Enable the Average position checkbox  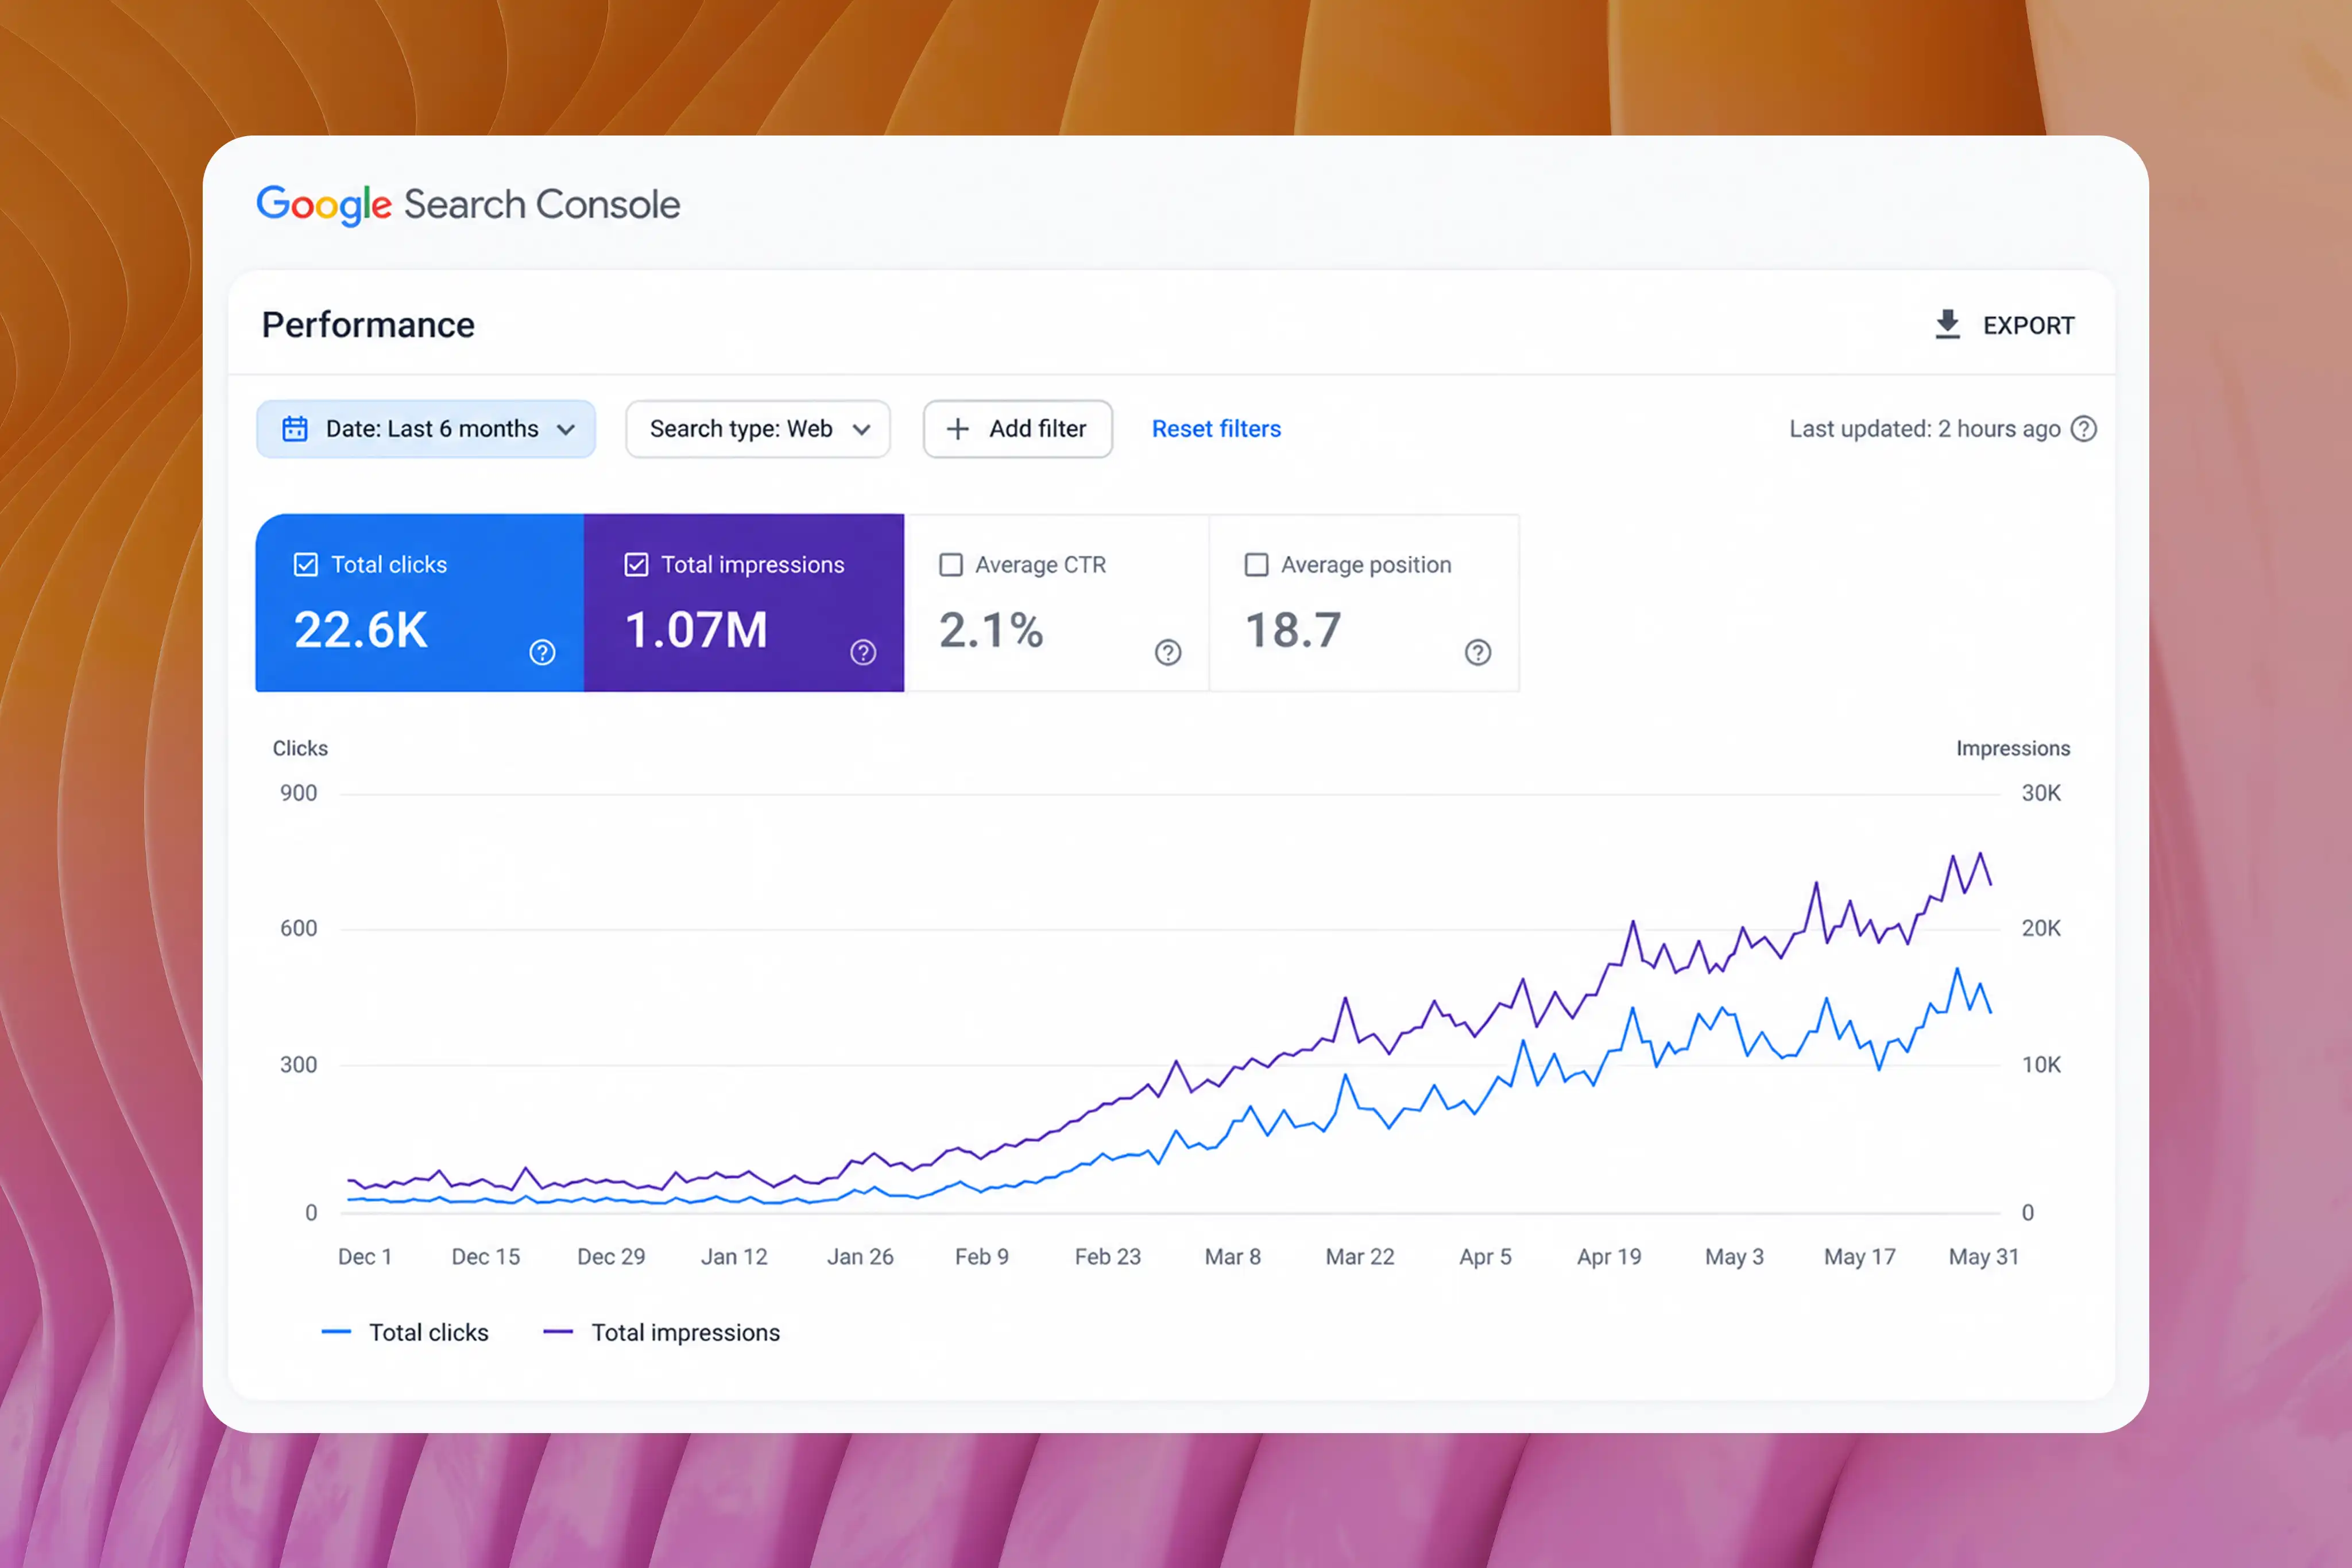1256,565
